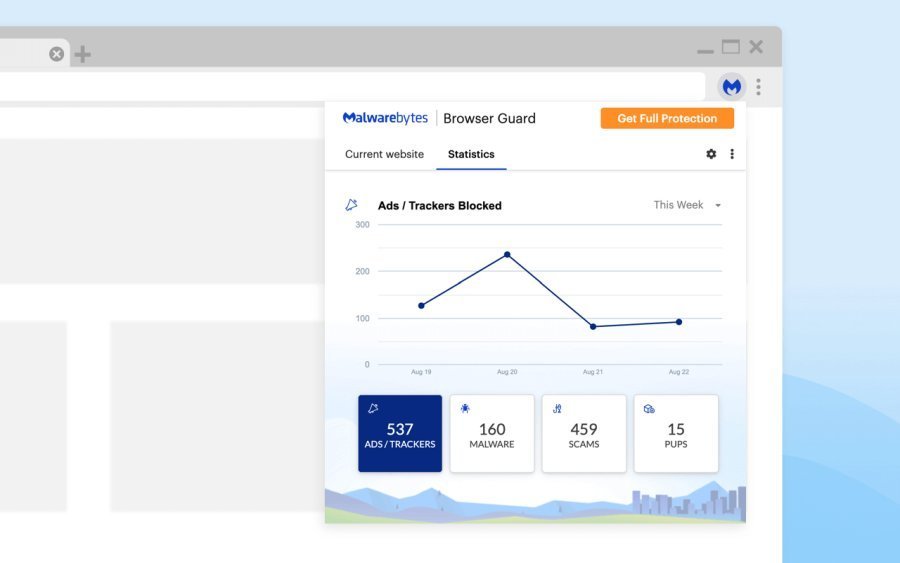Click the bug icon on the Malware card
Viewport: 900px width, 563px height.
(465, 409)
